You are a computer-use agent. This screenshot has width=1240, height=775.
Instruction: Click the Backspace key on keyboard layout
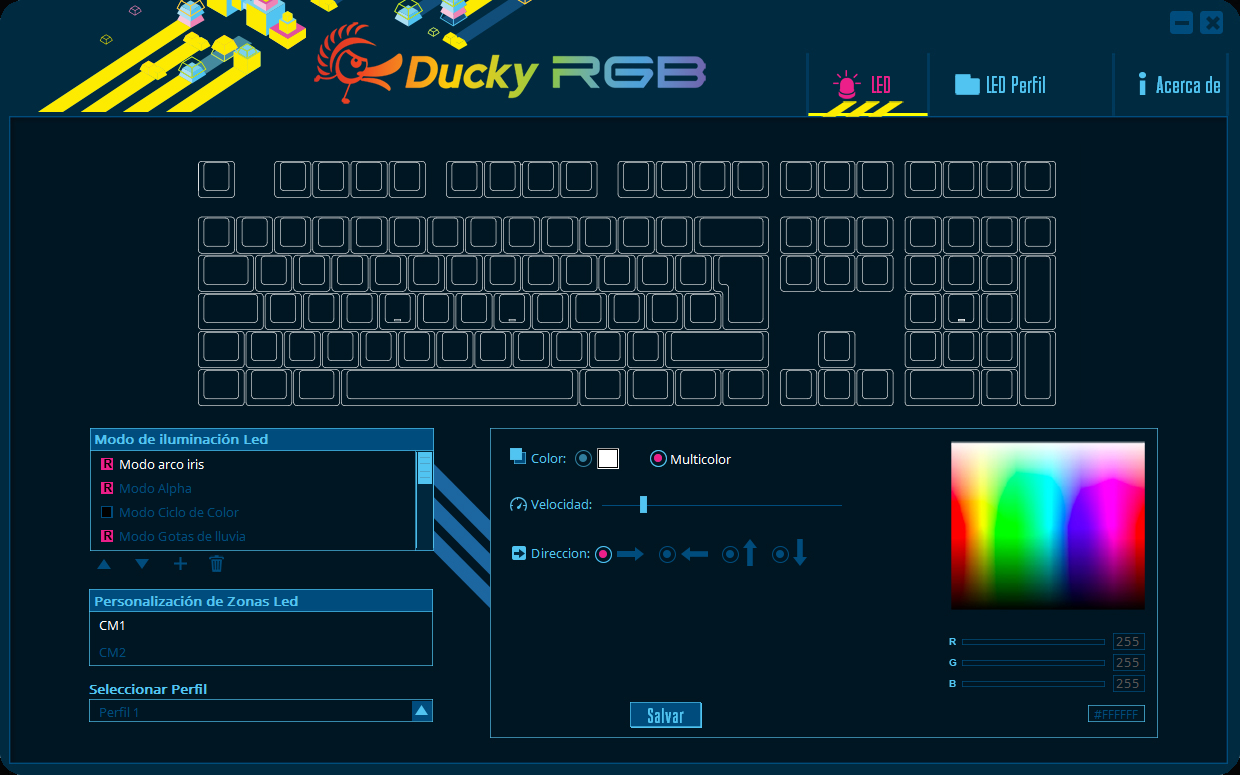coord(732,233)
